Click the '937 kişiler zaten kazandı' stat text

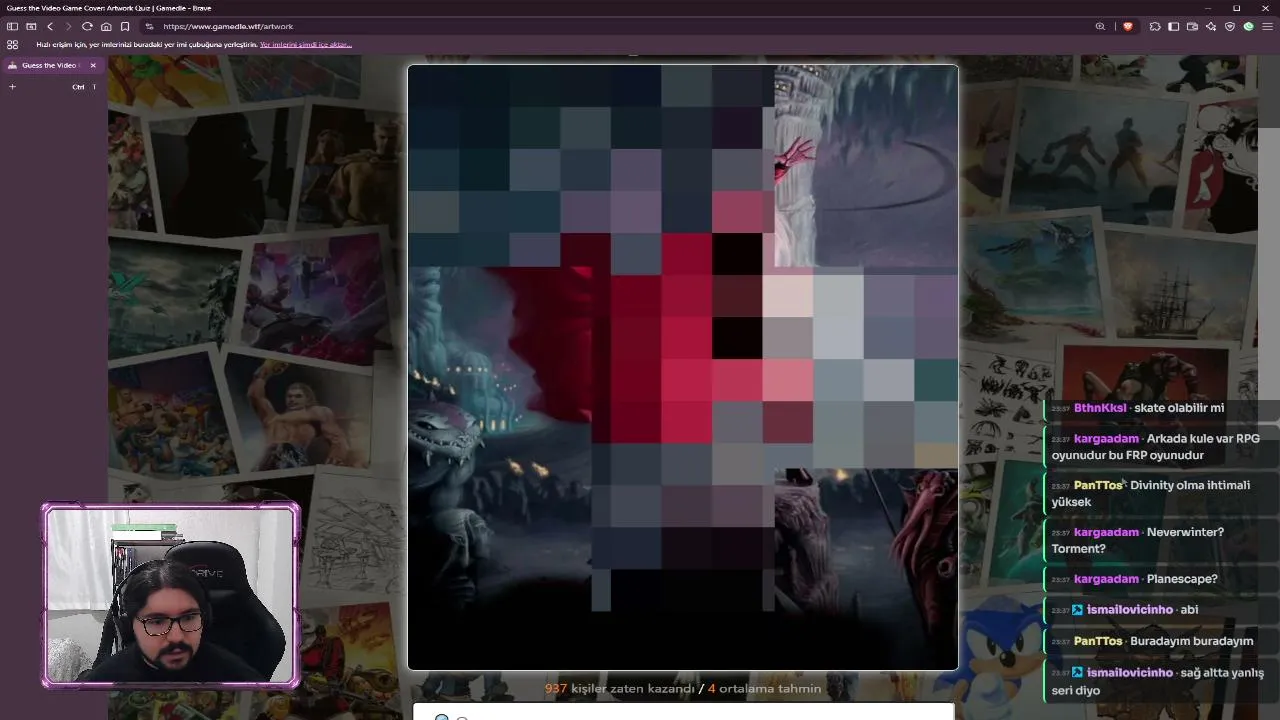(619, 688)
